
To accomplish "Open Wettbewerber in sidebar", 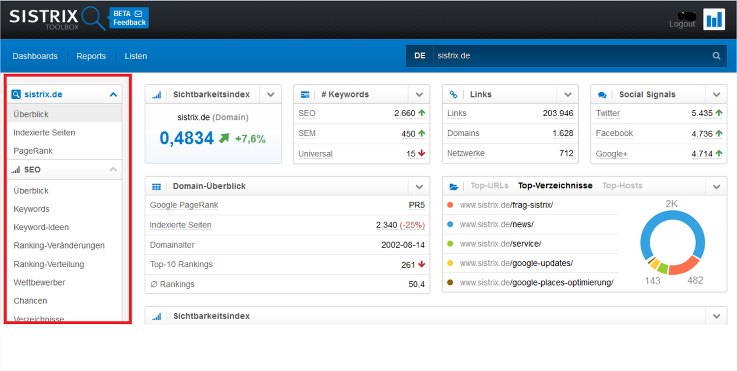I will pos(39,283).
